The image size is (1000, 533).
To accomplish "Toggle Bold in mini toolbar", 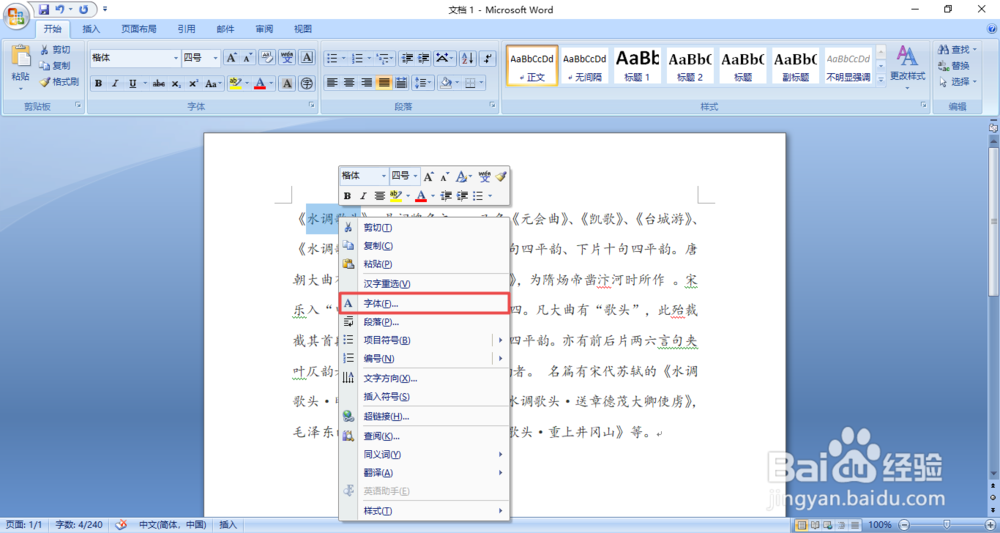I will coord(347,196).
